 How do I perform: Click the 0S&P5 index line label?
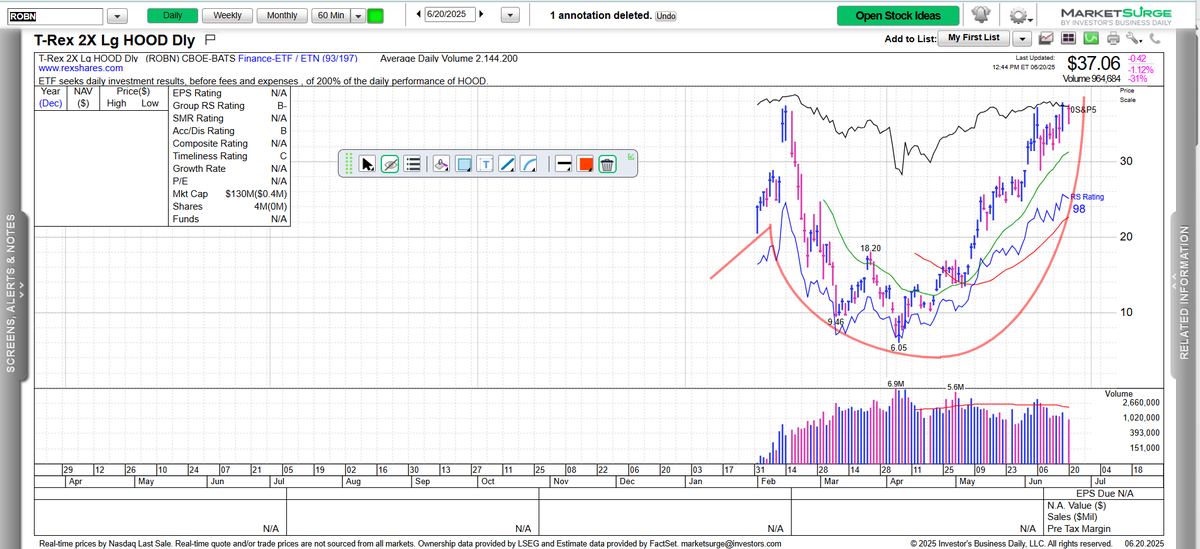(1082, 108)
